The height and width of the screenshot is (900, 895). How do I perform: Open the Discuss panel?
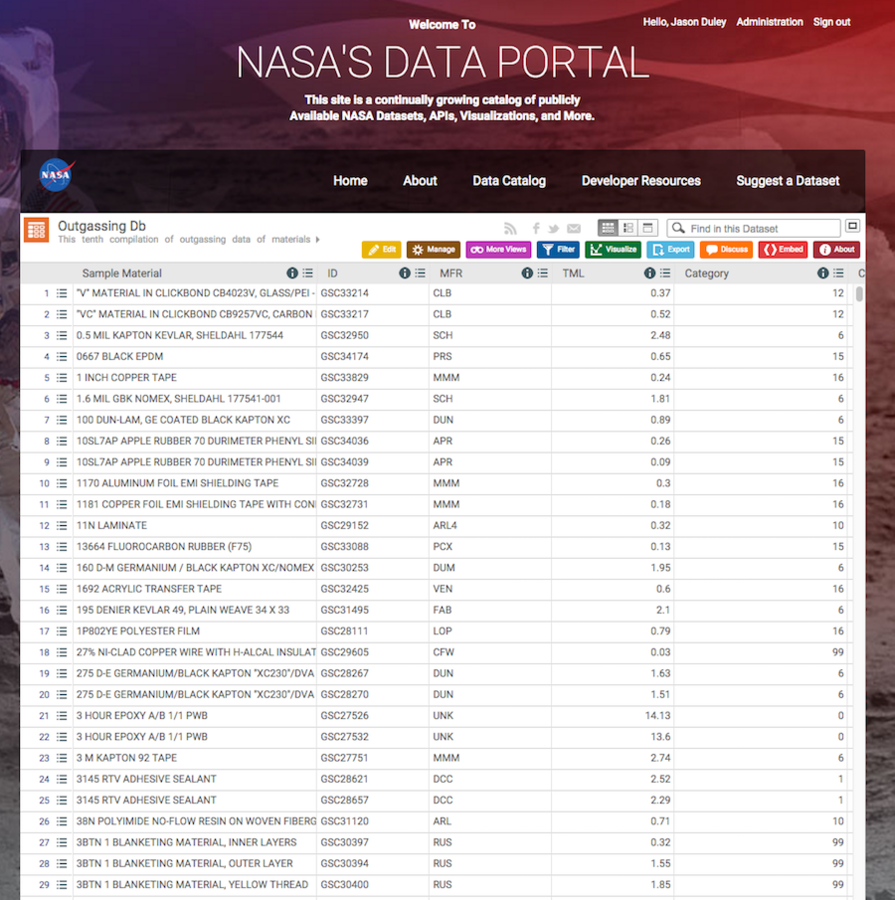pyautogui.click(x=726, y=250)
